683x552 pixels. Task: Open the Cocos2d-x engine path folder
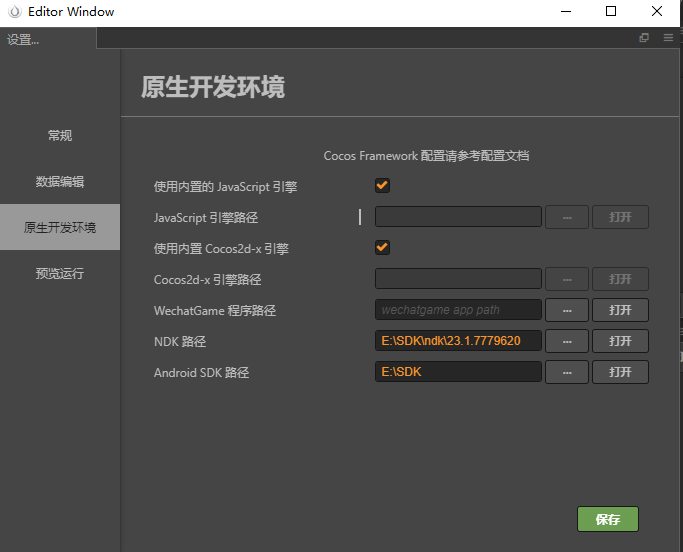click(620, 279)
